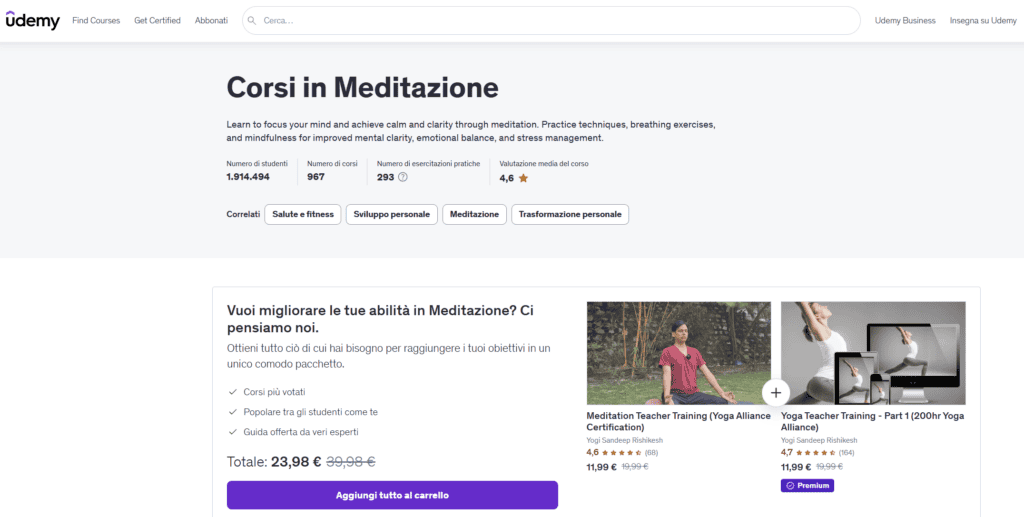Click the star icon beside 4,6 rating

(523, 178)
